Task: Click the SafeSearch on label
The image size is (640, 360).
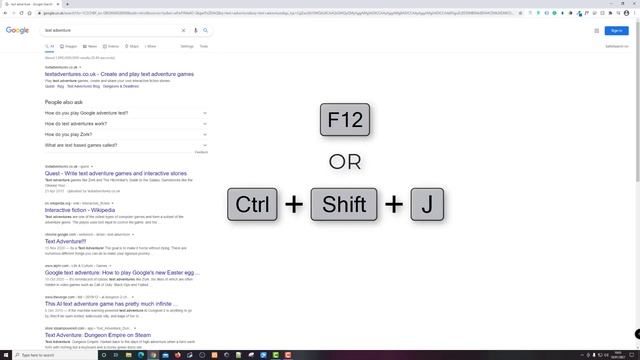Action: 617,47
